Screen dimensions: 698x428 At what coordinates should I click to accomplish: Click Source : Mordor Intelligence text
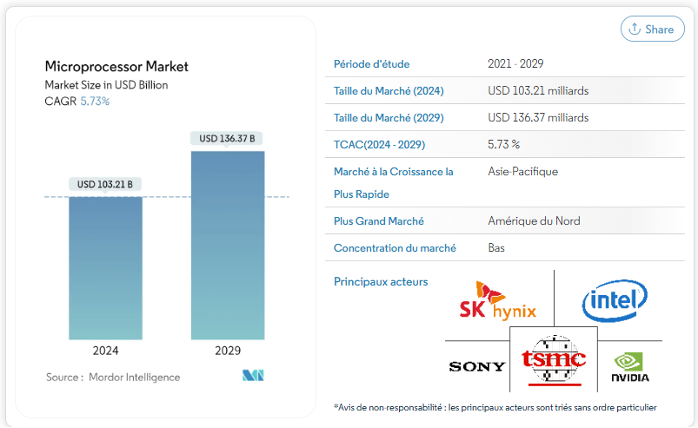click(x=113, y=377)
